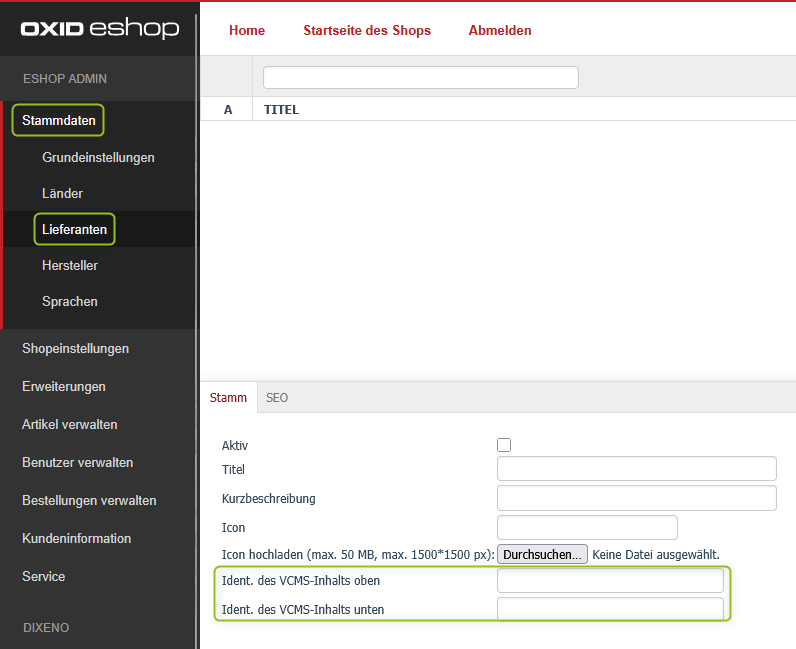Open Sprachen in the sidebar
The width and height of the screenshot is (796, 649).
[70, 302]
